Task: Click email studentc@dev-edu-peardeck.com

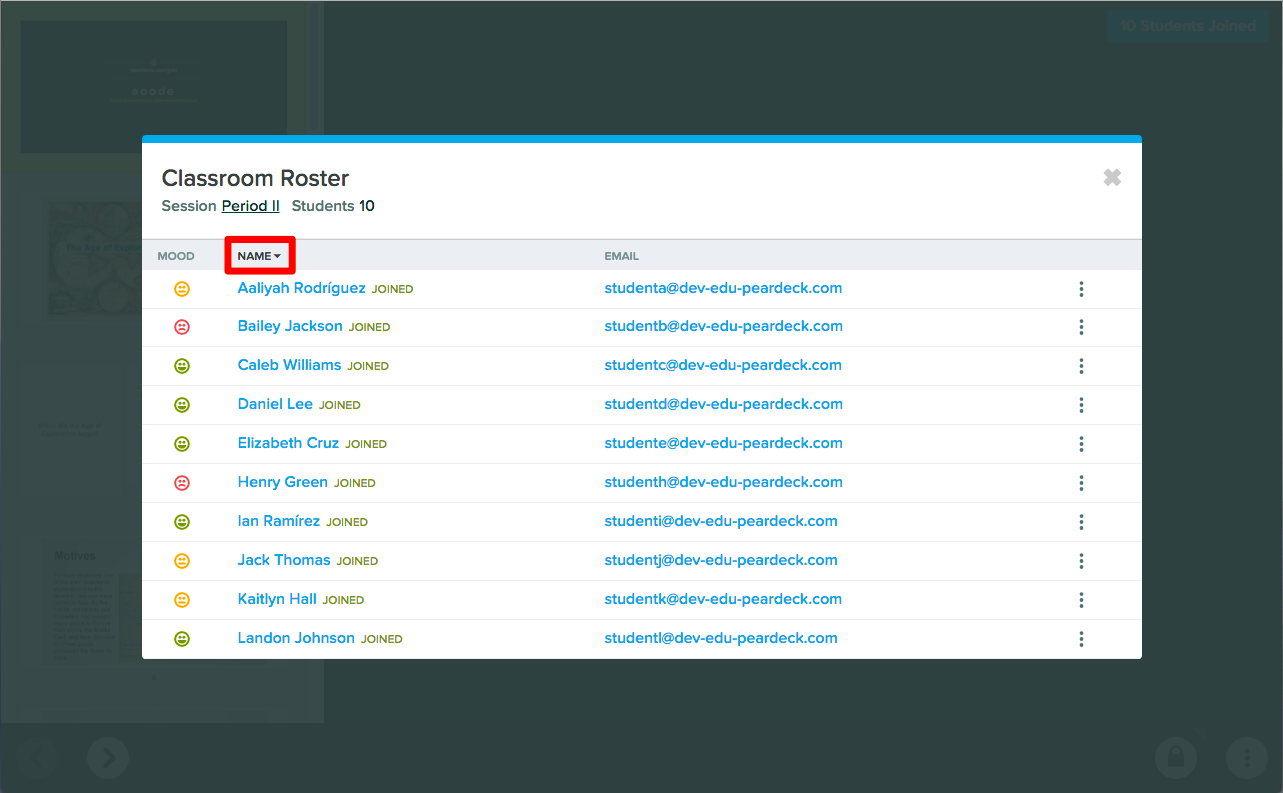Action: pyautogui.click(x=723, y=365)
